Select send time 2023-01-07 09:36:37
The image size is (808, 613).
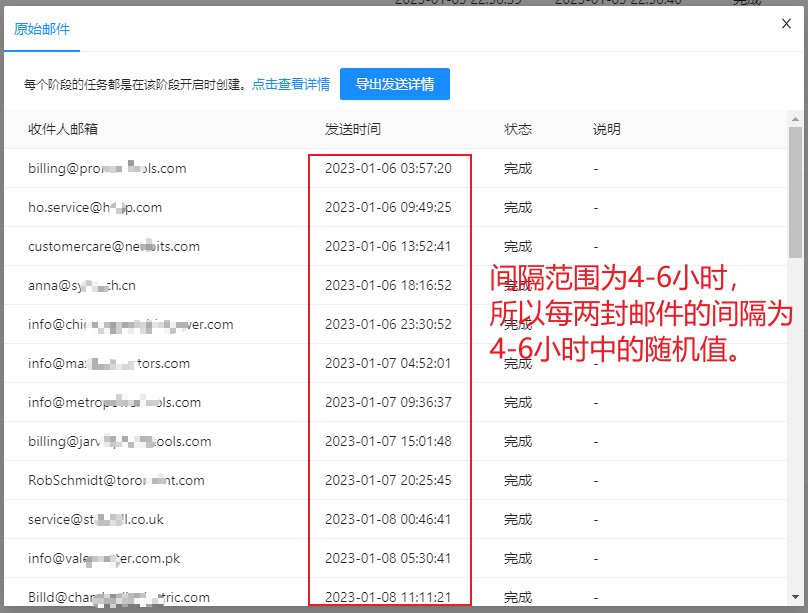pyautogui.click(x=388, y=402)
